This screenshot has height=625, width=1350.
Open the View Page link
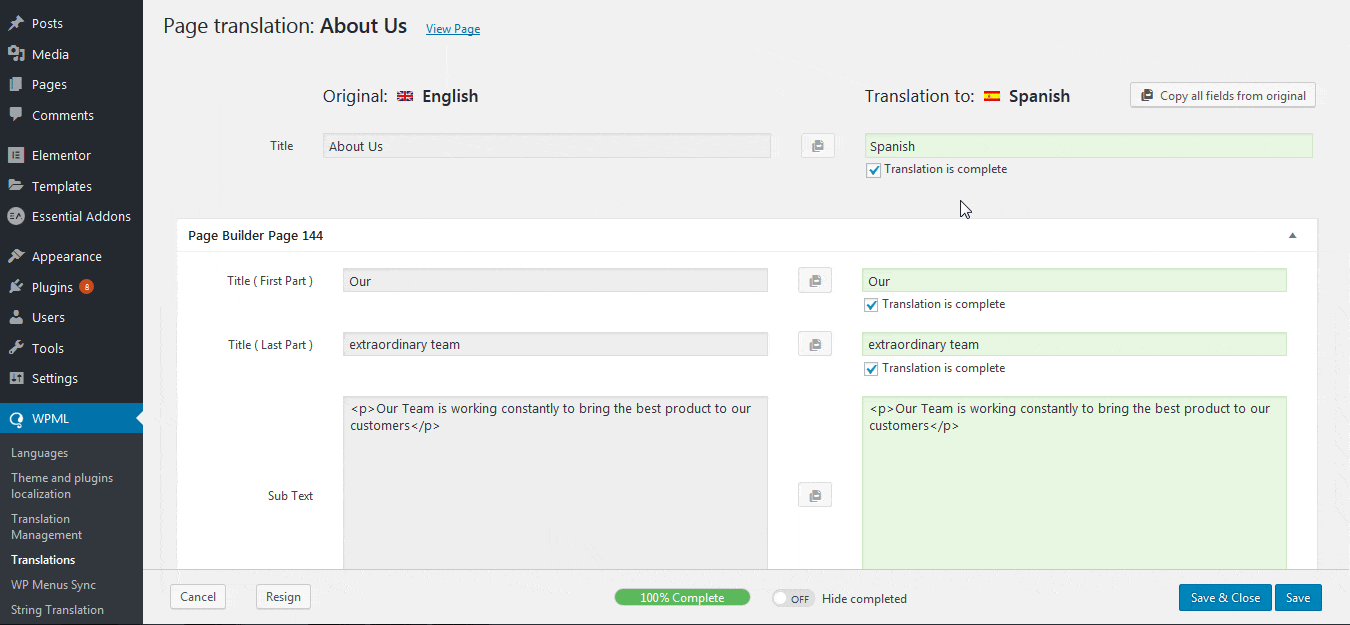tap(453, 29)
